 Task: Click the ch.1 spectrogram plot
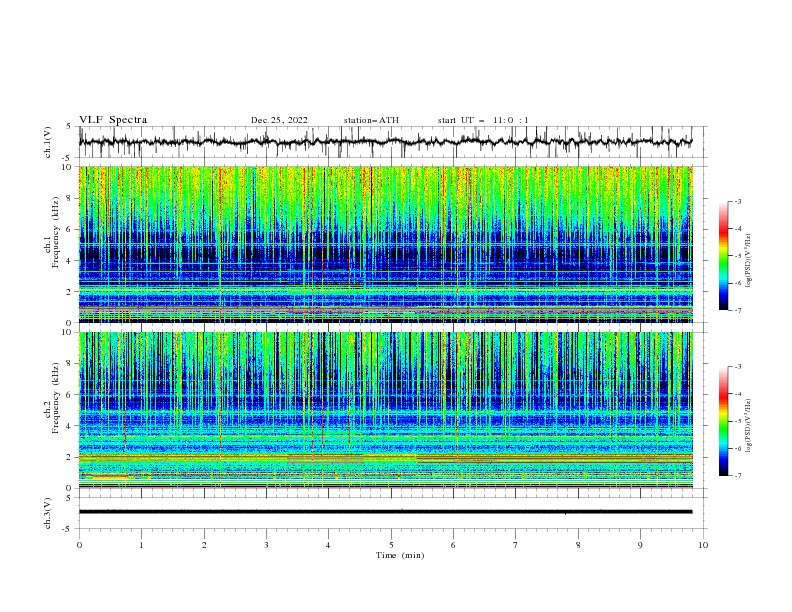coord(386,244)
